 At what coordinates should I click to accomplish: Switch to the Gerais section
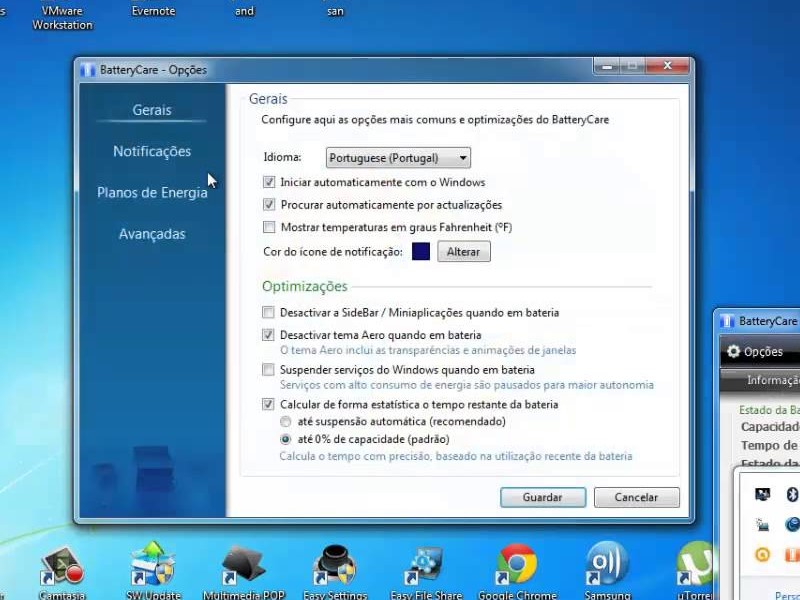(152, 110)
